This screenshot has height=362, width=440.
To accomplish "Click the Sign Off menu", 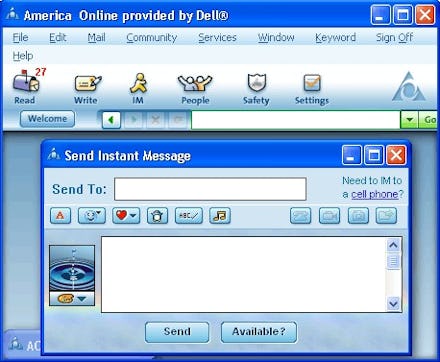I will tap(394, 37).
